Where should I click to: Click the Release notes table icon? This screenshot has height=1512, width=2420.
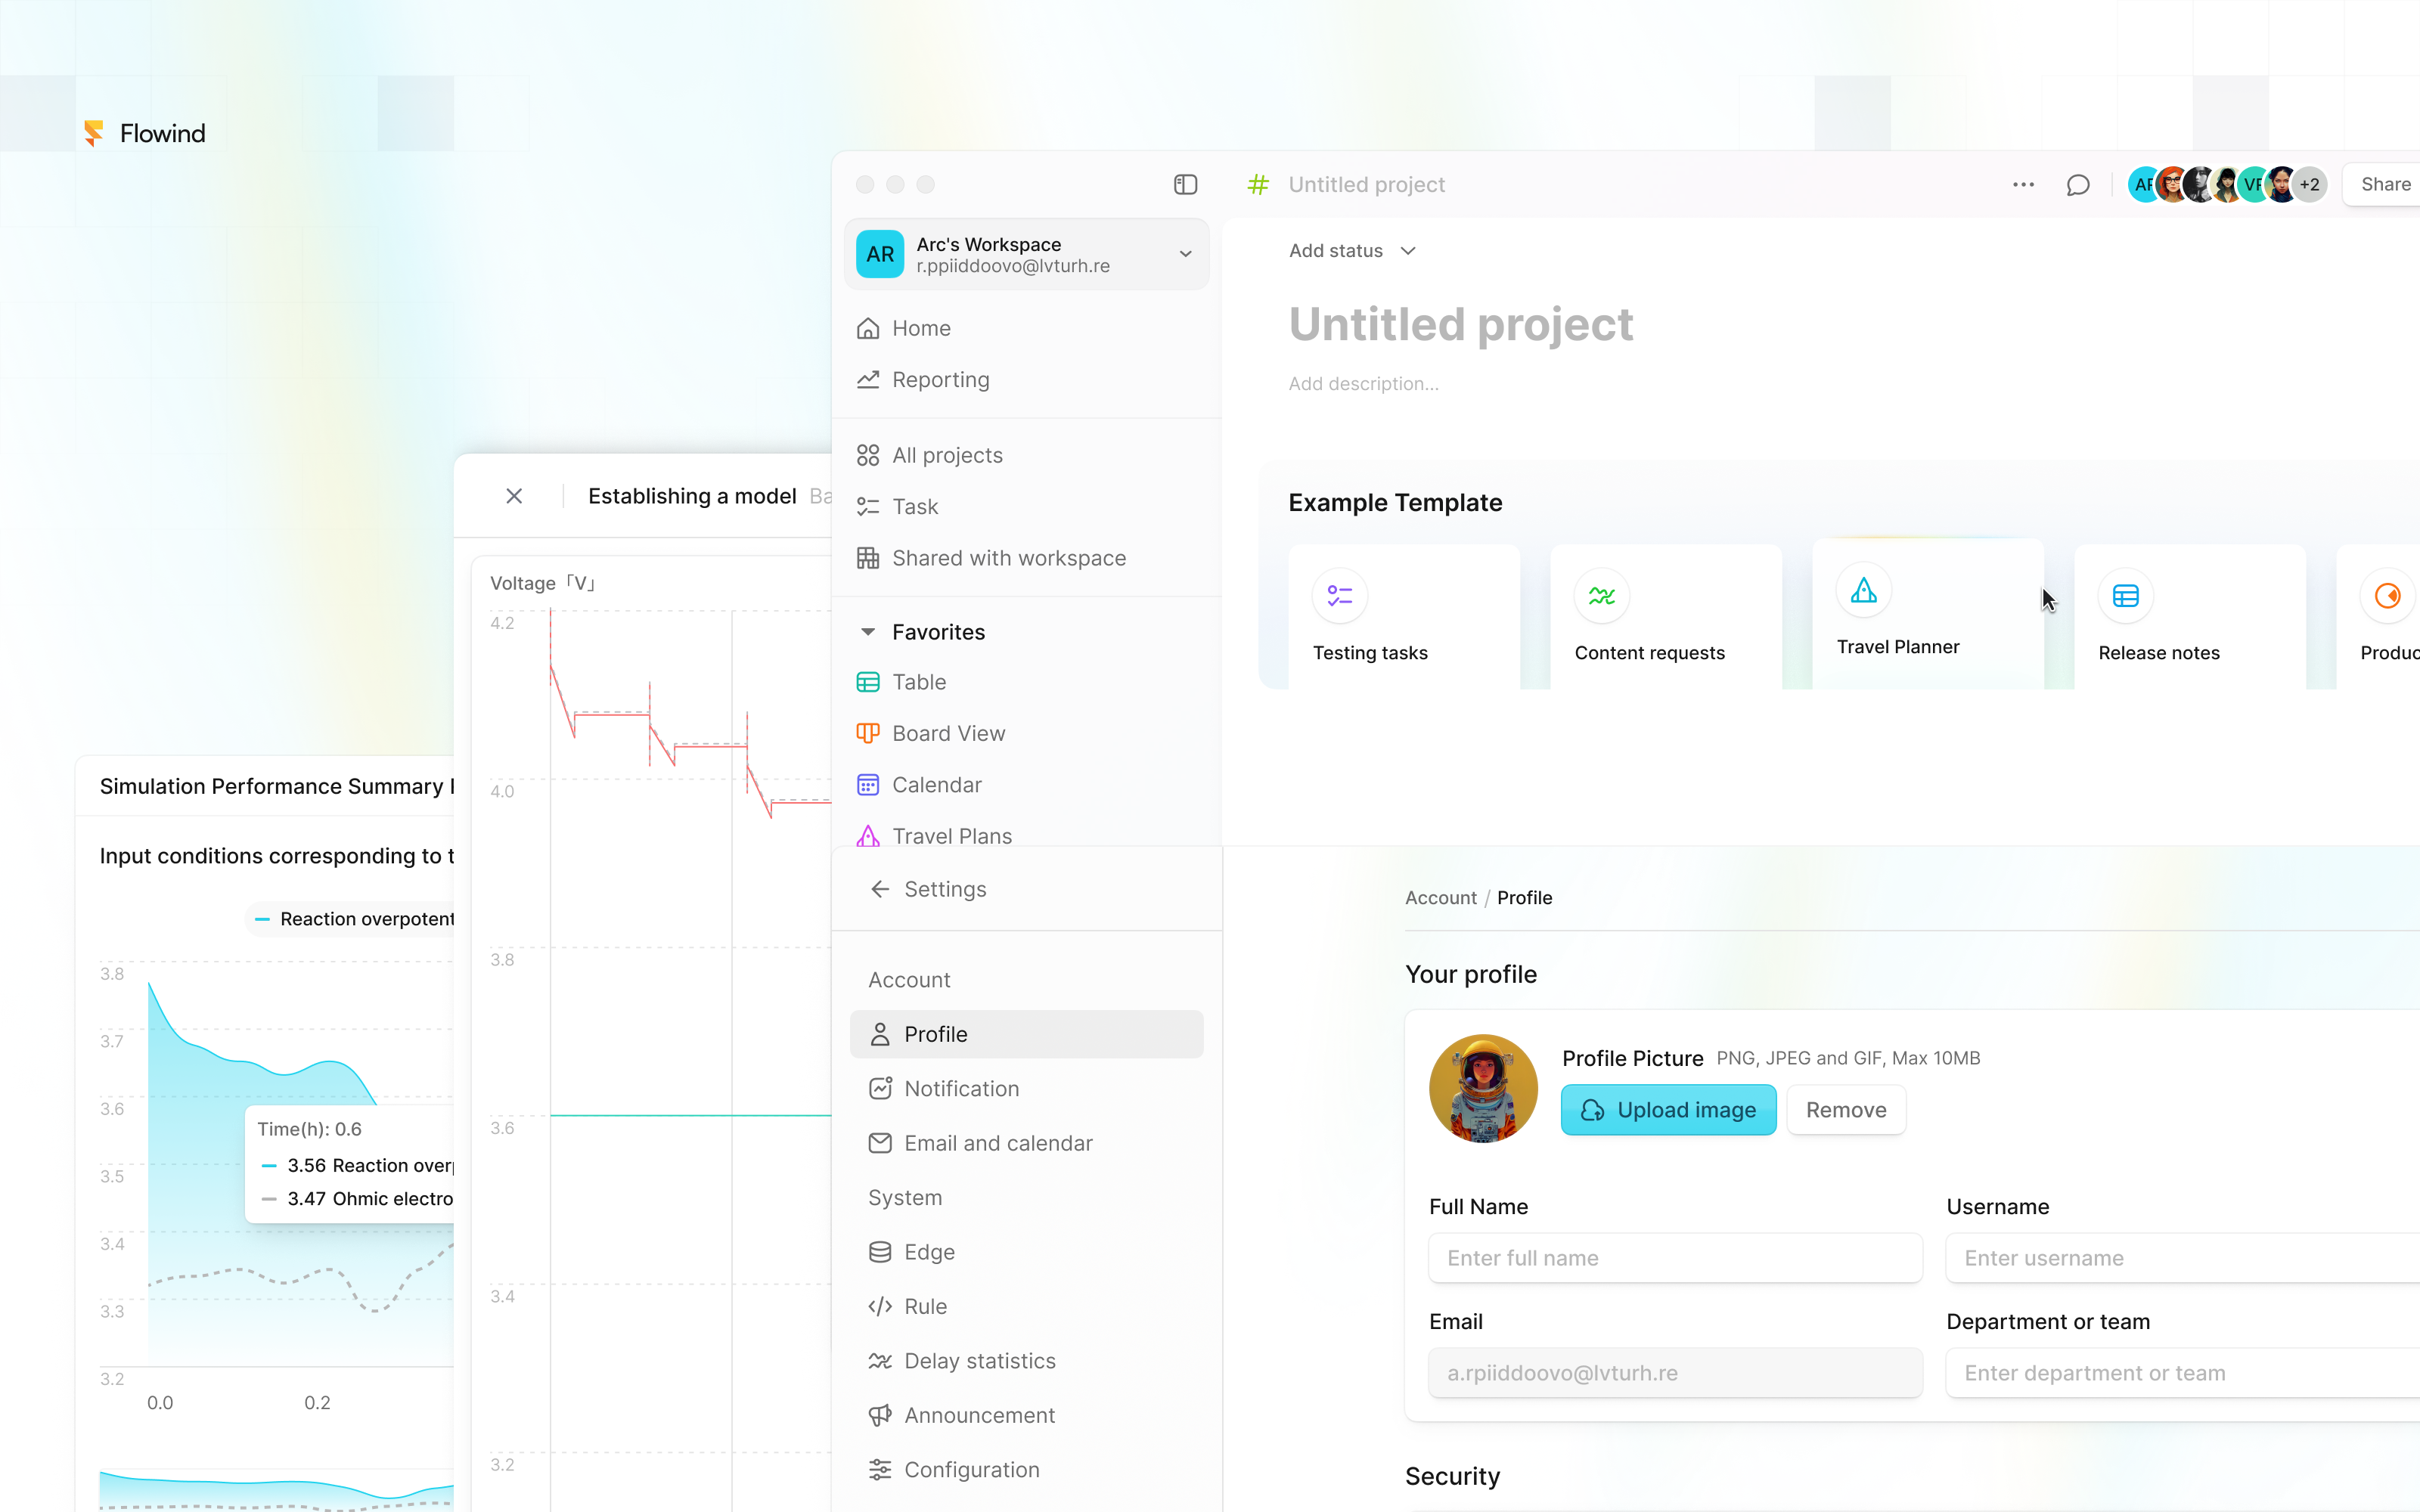click(x=2126, y=596)
